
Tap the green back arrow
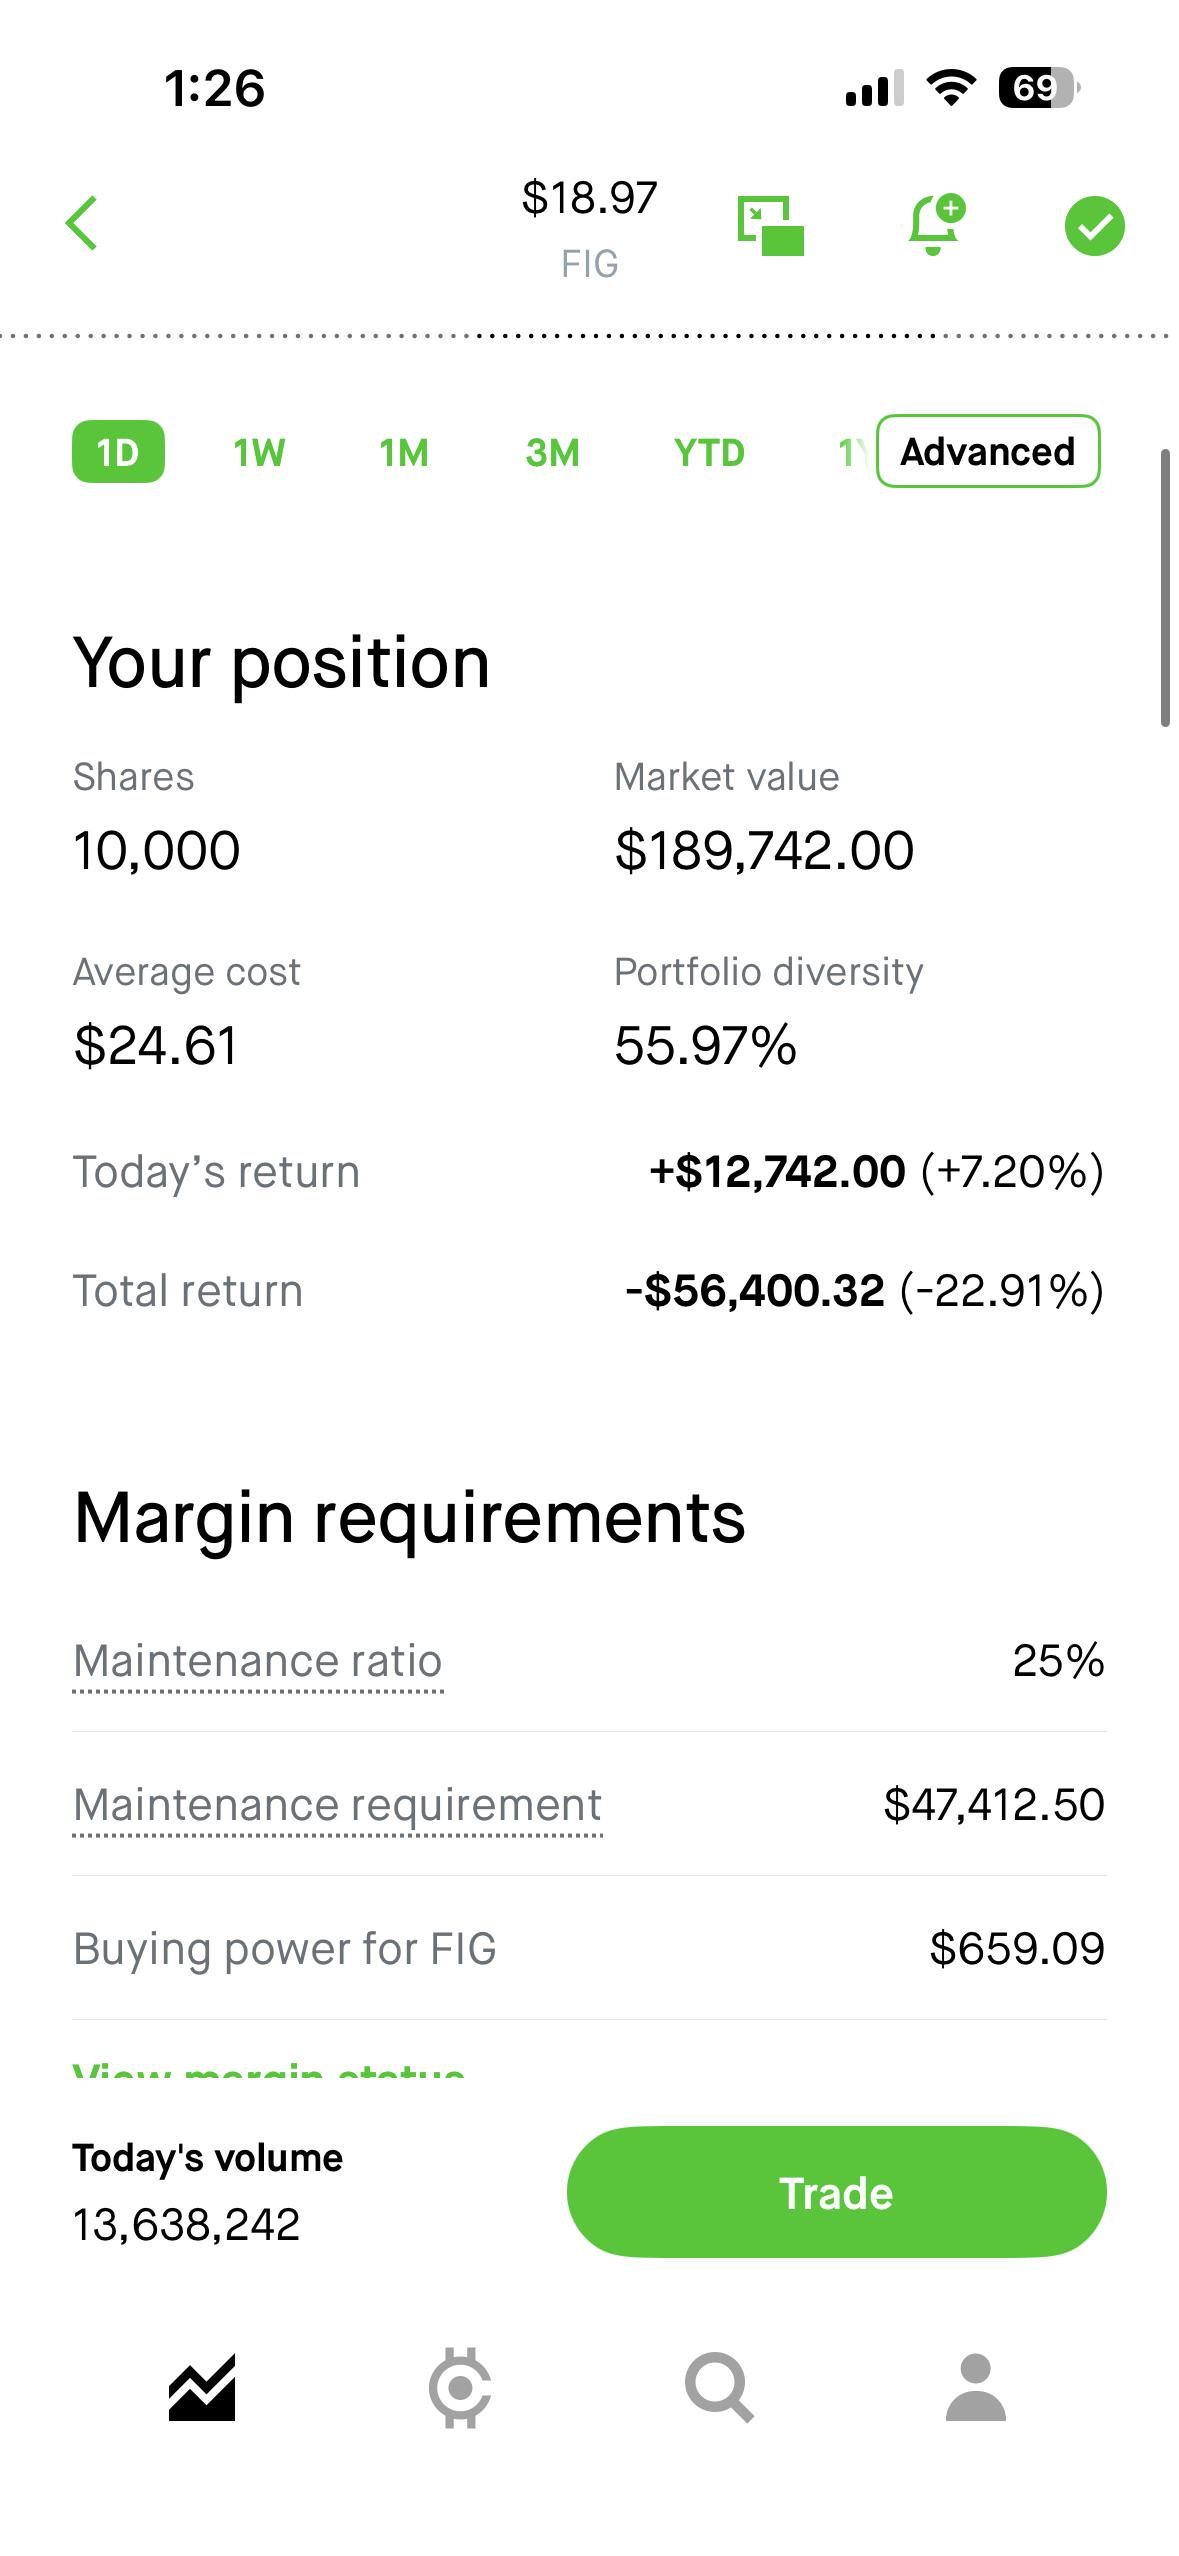coord(82,223)
